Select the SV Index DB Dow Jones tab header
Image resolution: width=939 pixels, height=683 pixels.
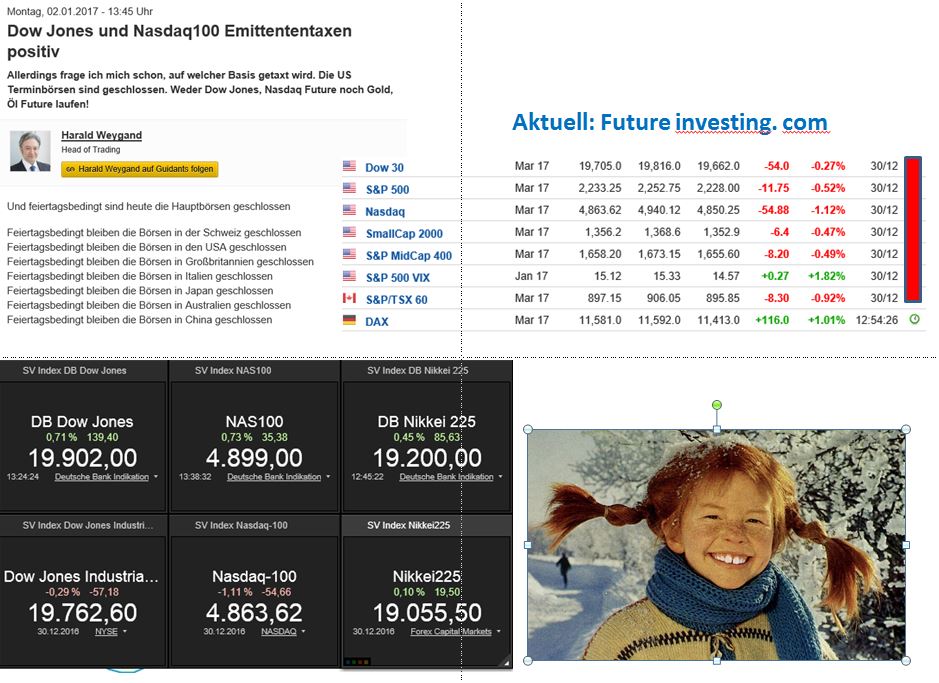[75, 370]
